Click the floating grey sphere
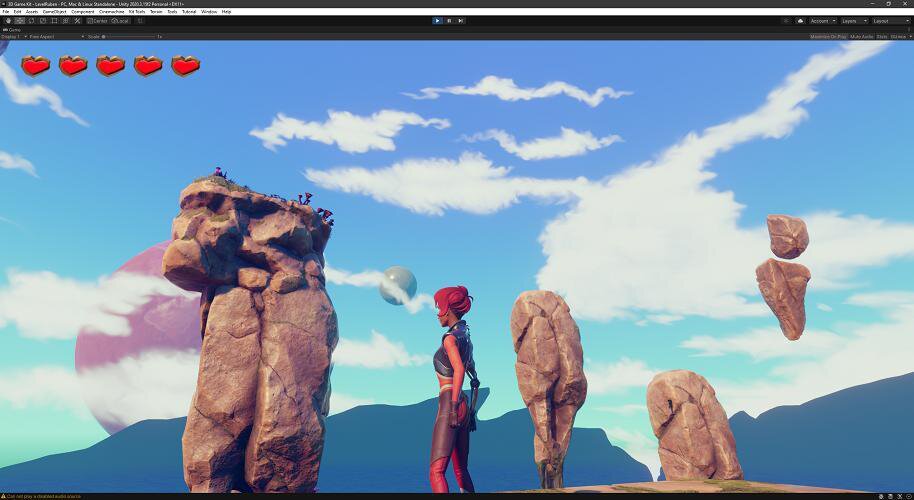This screenshot has height=500, width=914. coord(398,286)
